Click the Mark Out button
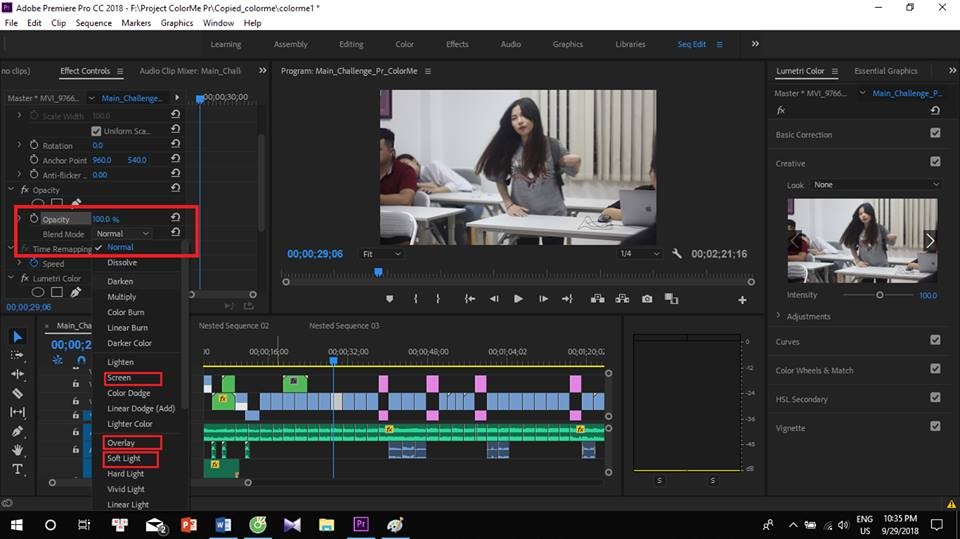 [x=438, y=299]
